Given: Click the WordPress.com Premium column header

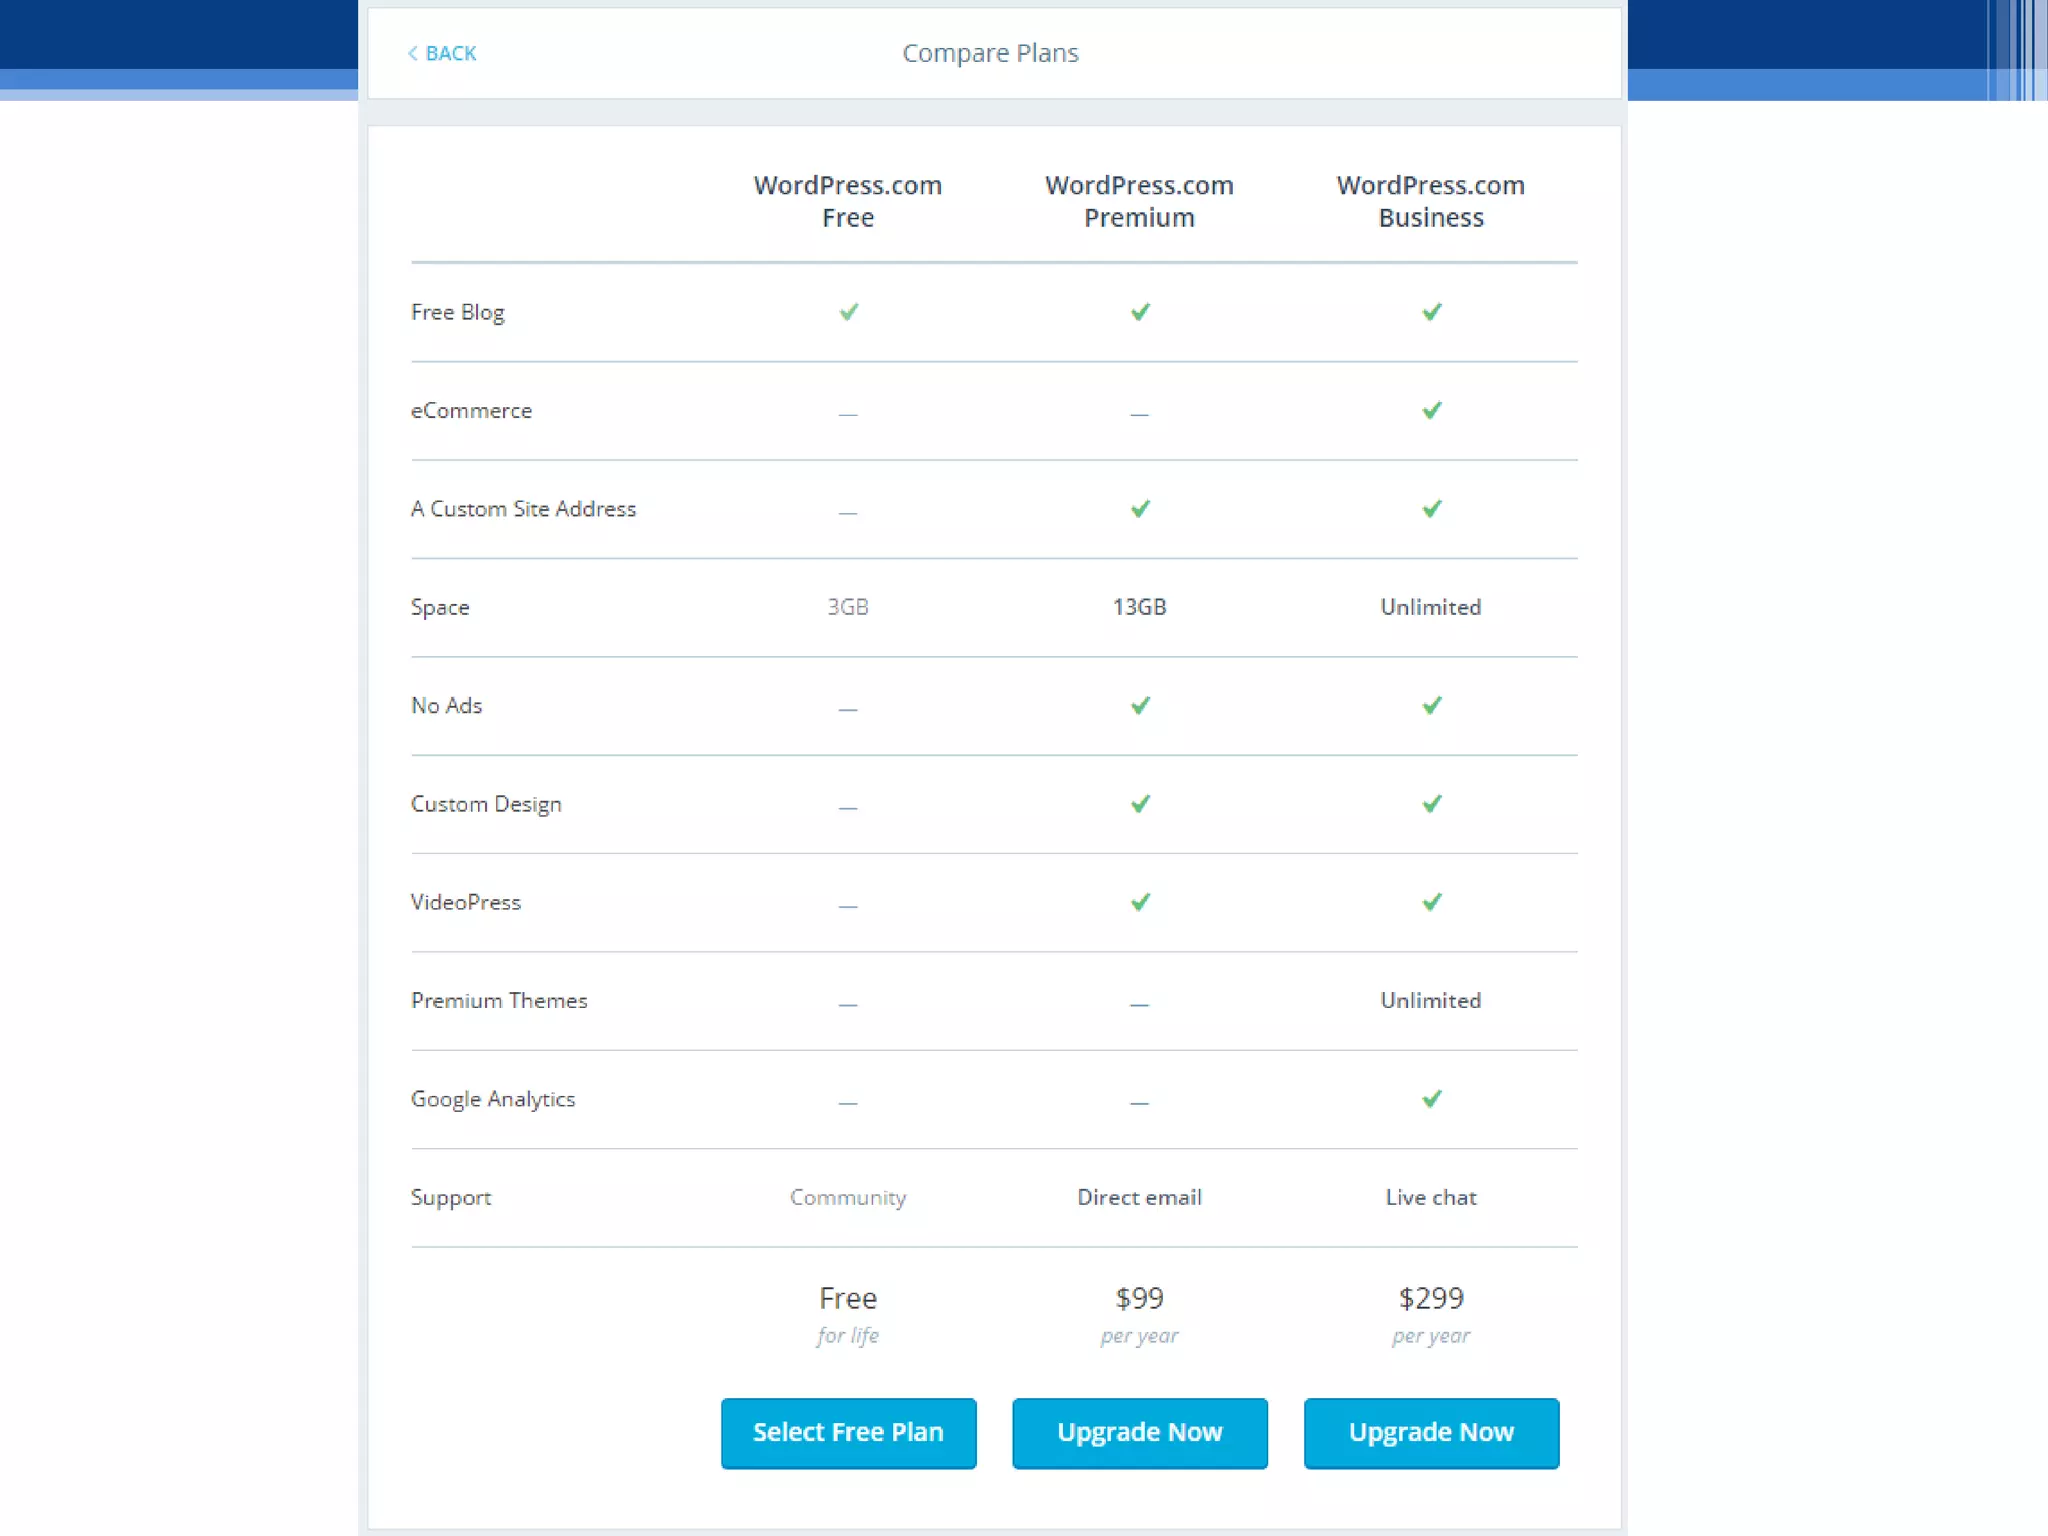Looking at the screenshot, I should coord(1139,201).
